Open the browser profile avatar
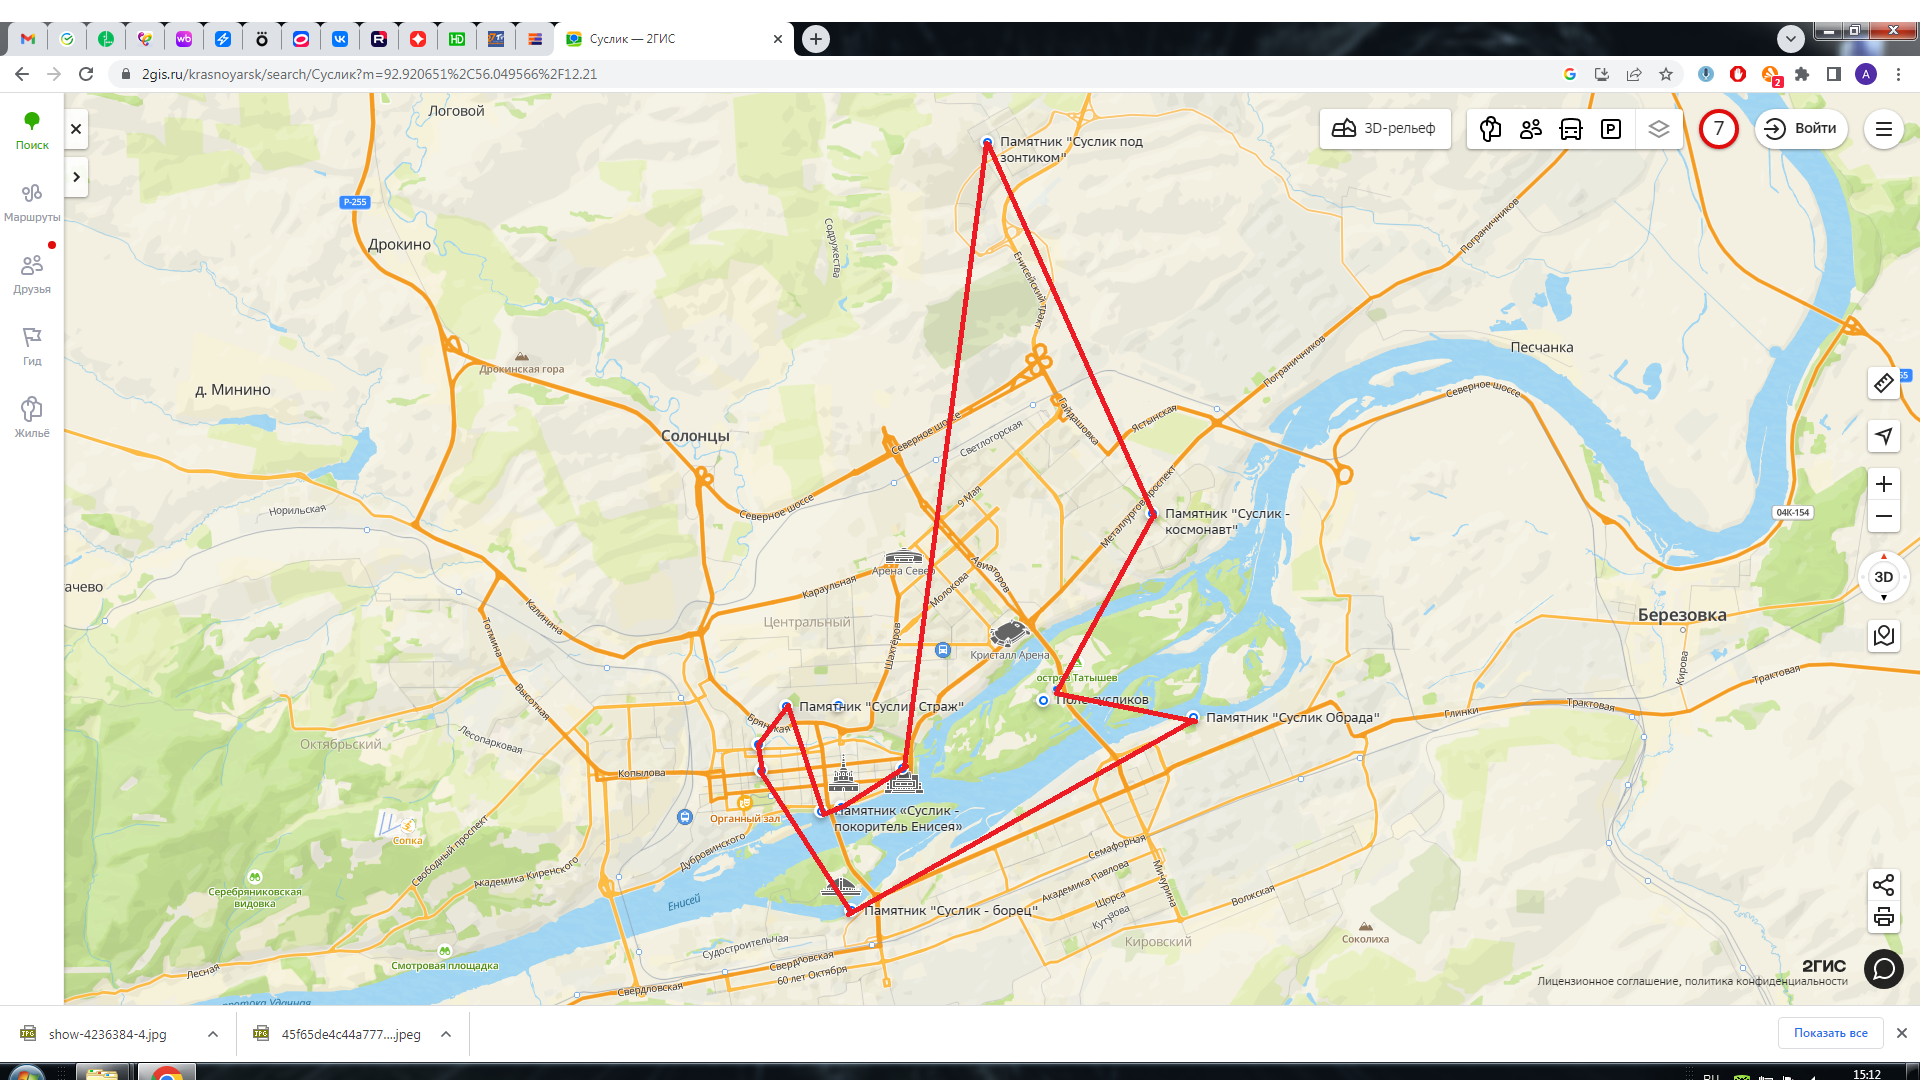Screen dimensions: 1920x1080 (x=1866, y=74)
